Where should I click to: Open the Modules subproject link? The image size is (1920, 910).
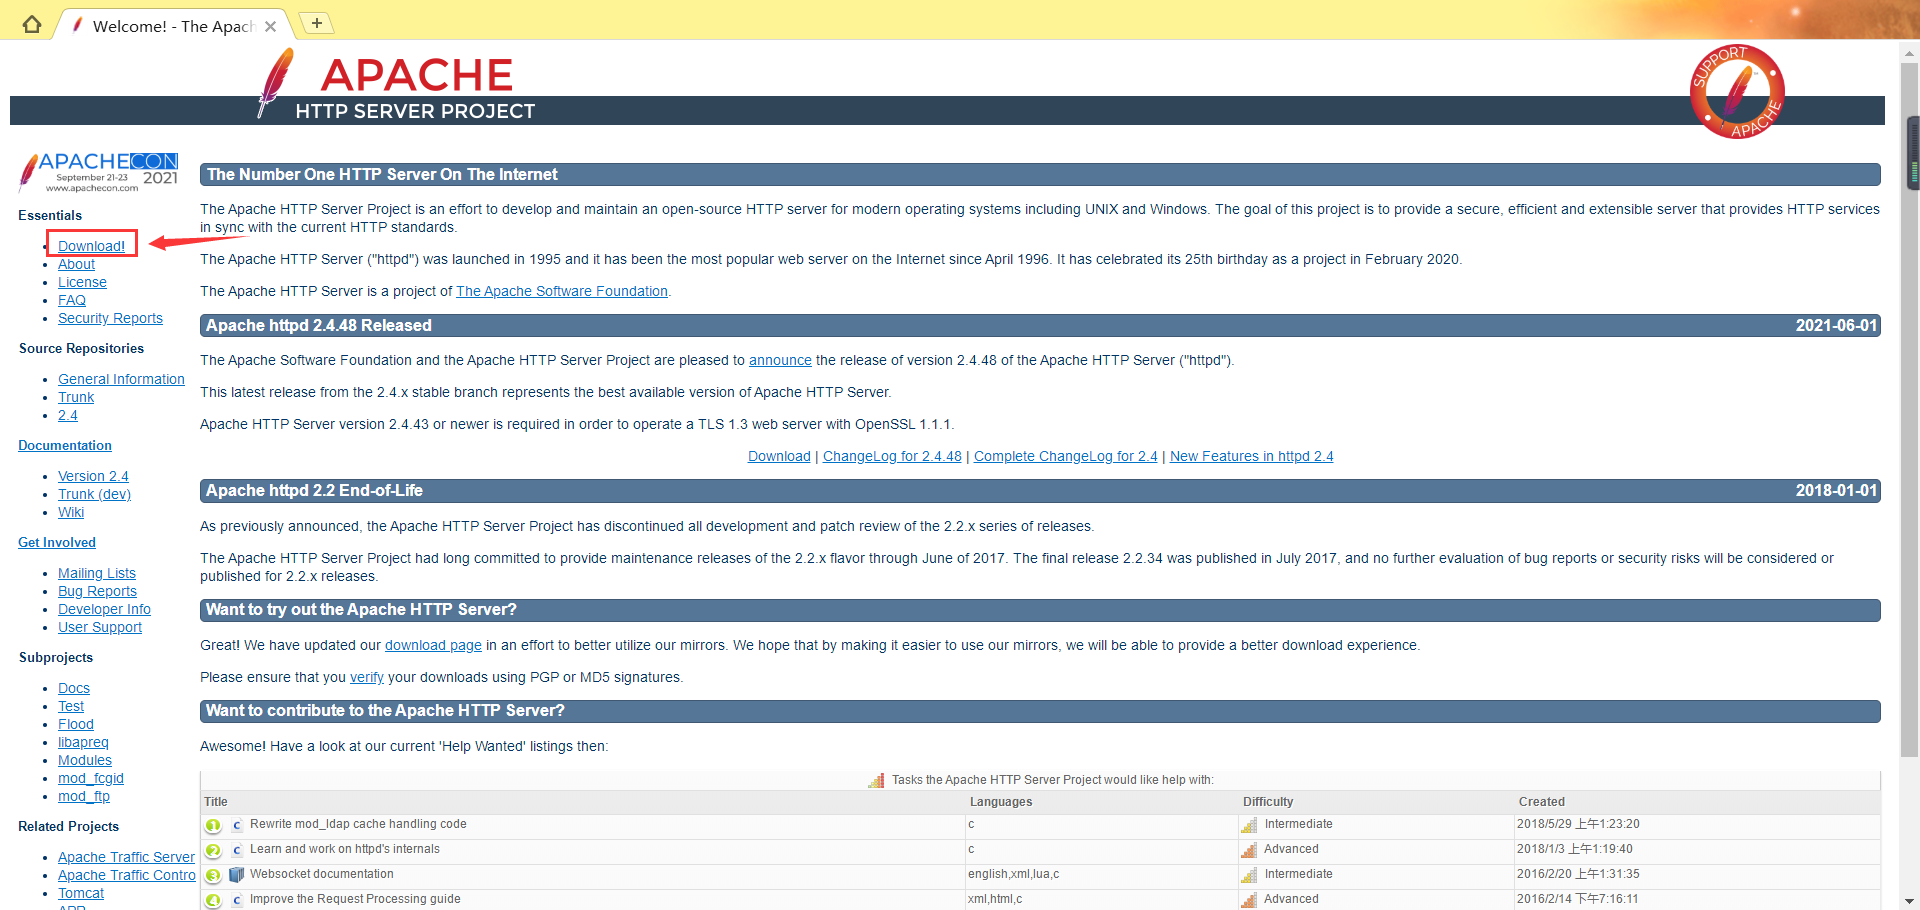(85, 760)
